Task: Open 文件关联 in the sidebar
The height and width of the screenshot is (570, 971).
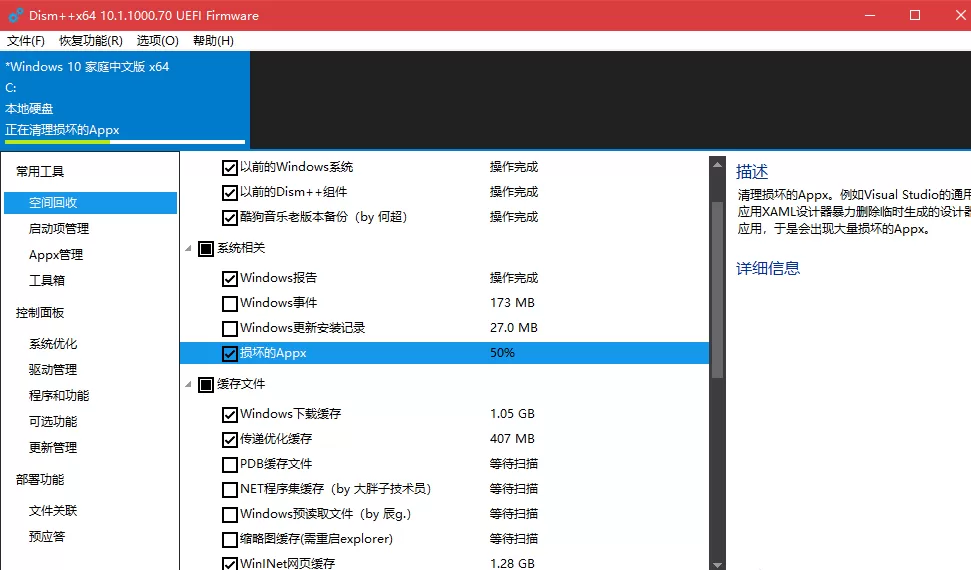Action: tap(53, 511)
